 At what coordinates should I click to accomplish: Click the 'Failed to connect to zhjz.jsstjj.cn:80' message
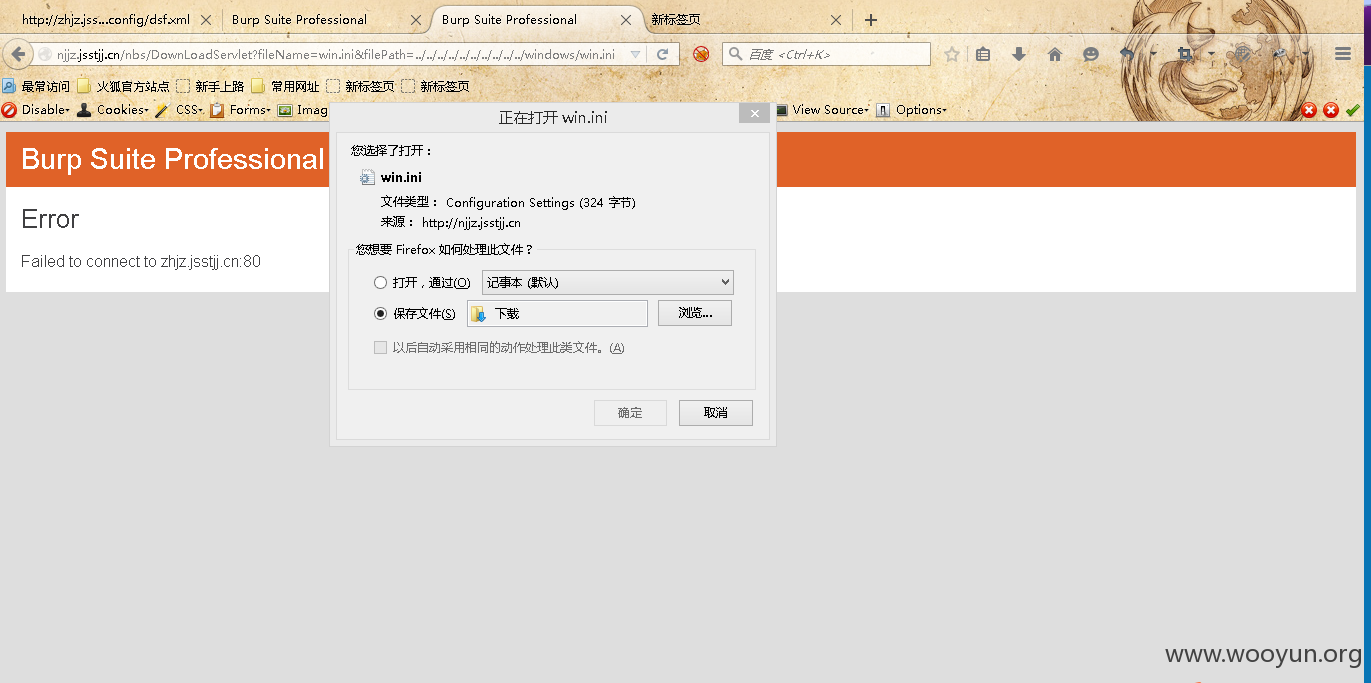[141, 262]
